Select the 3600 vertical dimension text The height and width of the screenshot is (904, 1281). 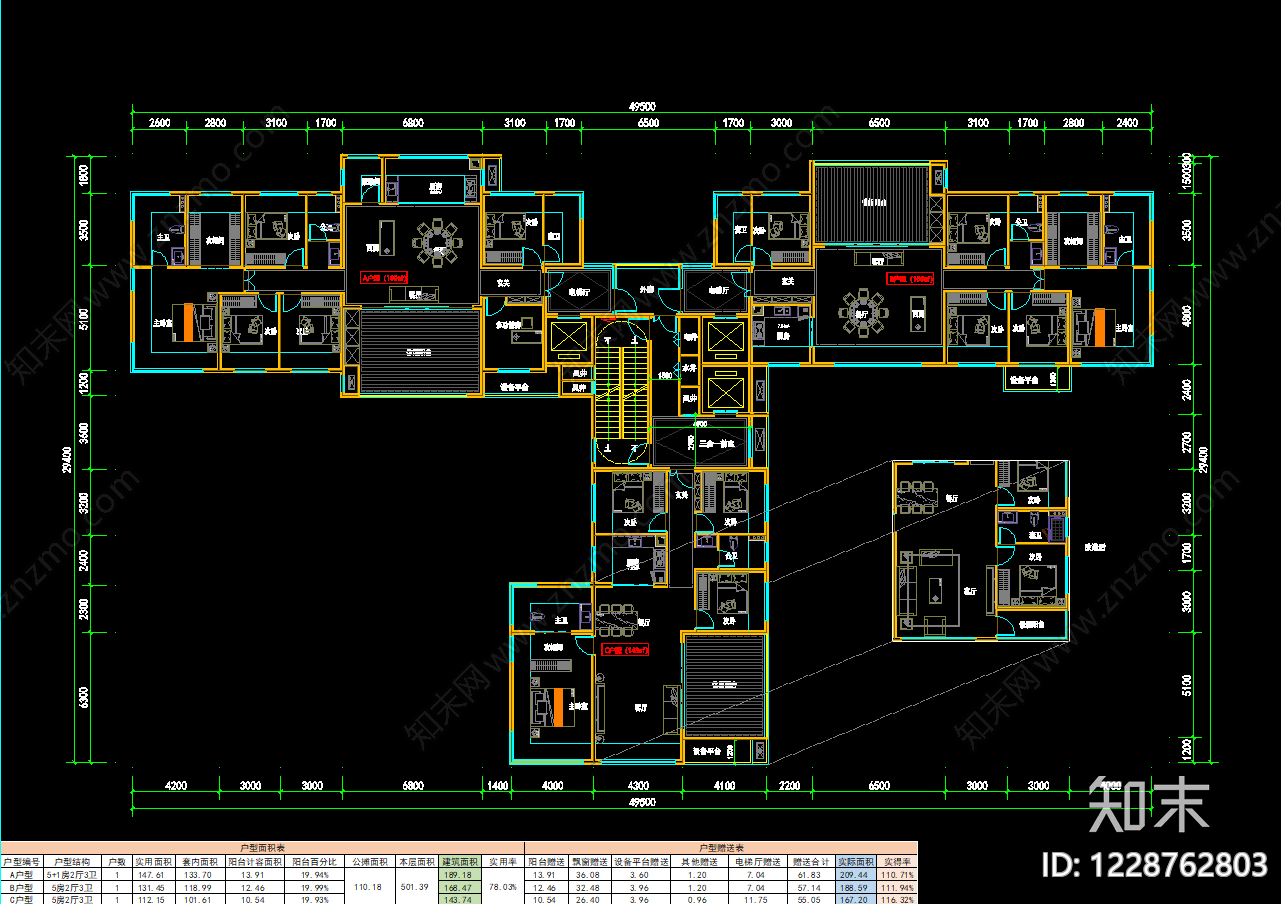[84, 433]
